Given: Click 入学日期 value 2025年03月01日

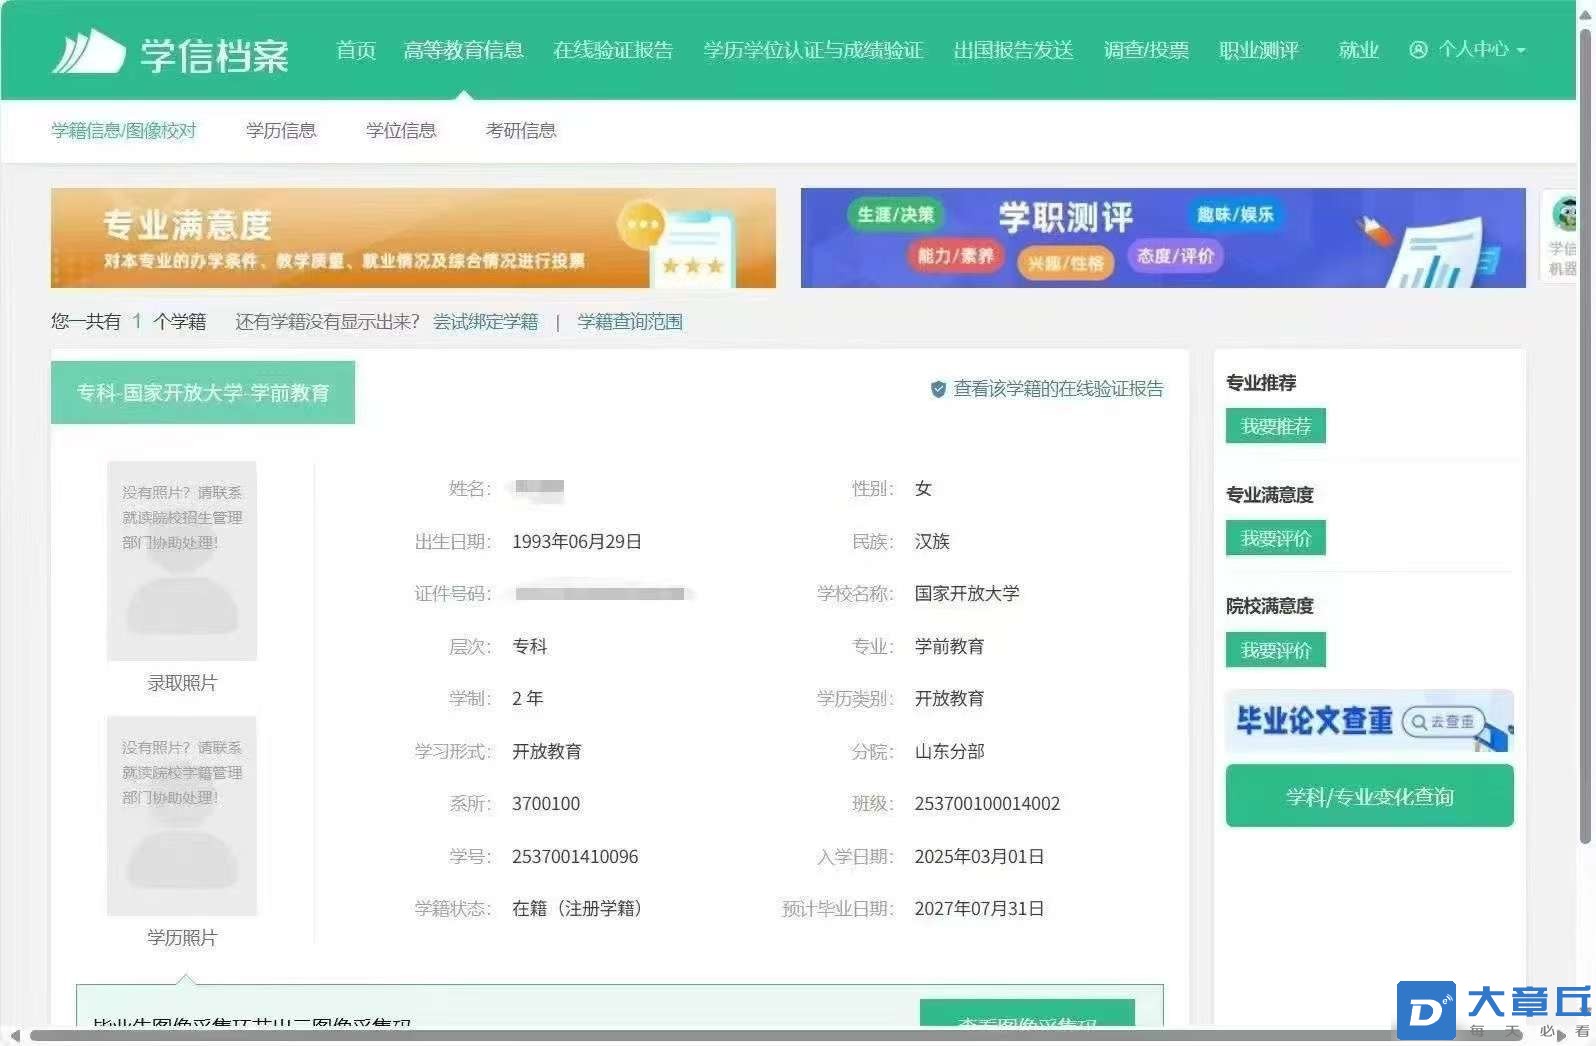Looking at the screenshot, I should (979, 856).
